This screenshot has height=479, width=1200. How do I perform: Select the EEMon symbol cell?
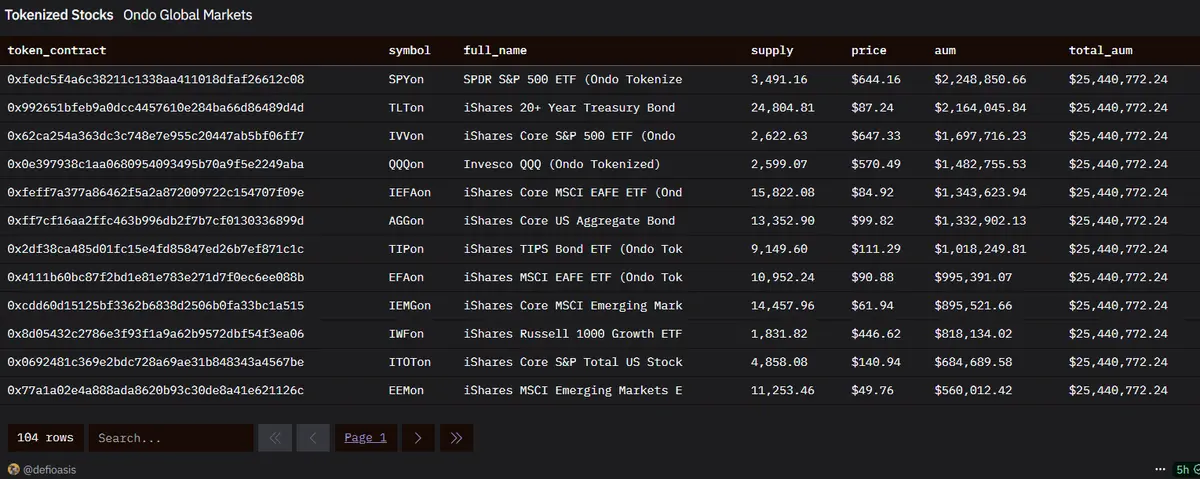pos(406,390)
